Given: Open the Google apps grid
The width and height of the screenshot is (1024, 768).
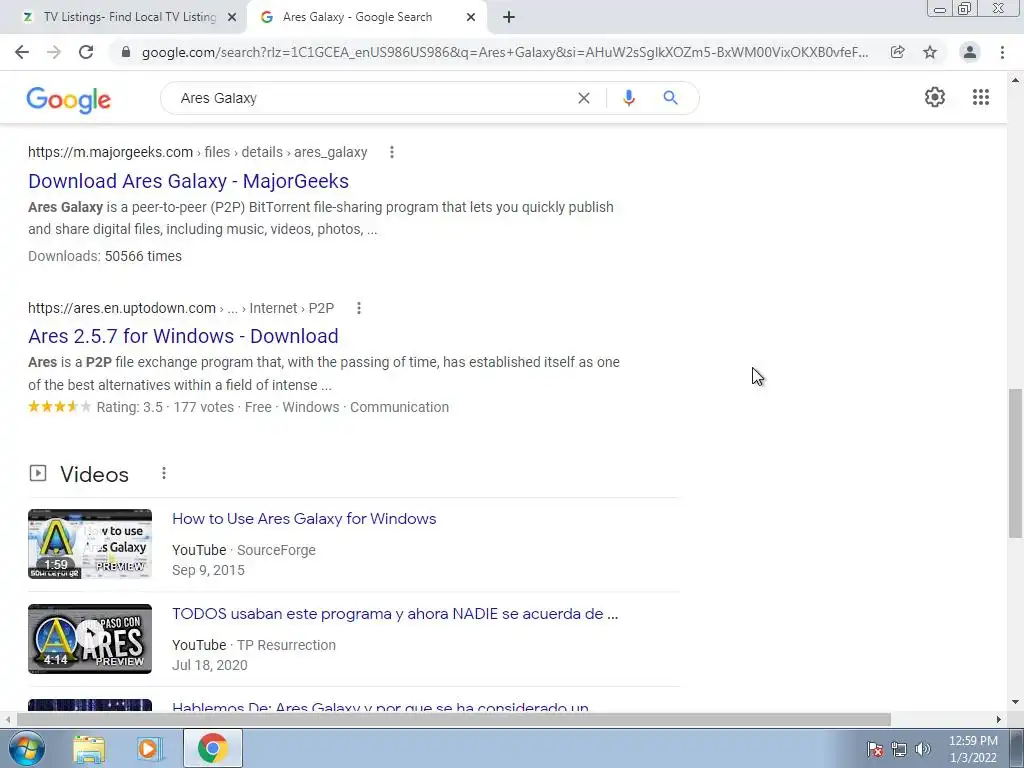Looking at the screenshot, I should coord(980,97).
